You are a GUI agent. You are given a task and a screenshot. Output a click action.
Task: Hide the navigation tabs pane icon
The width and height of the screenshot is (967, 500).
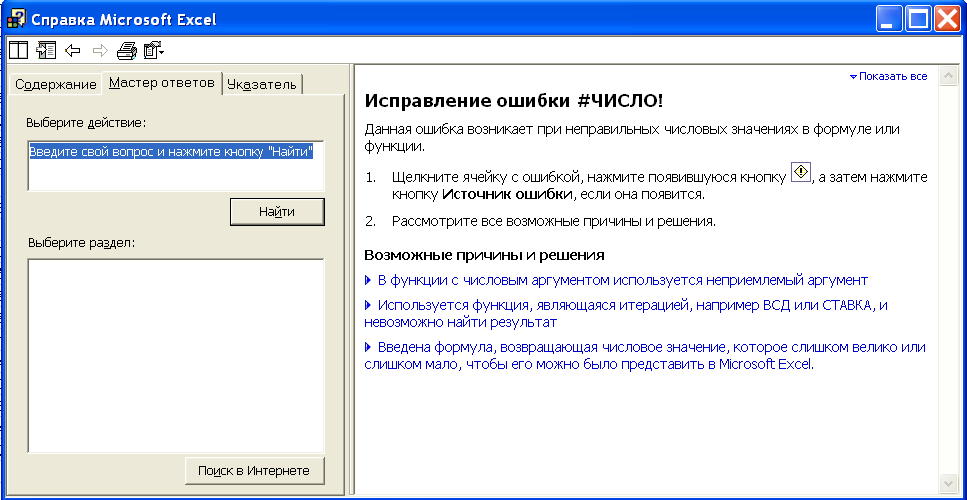(x=46, y=50)
